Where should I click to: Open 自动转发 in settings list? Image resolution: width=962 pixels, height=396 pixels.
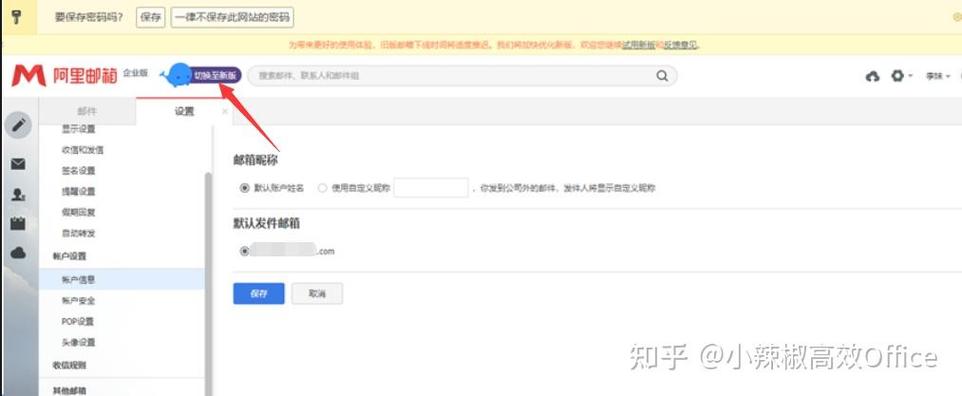[x=79, y=233]
